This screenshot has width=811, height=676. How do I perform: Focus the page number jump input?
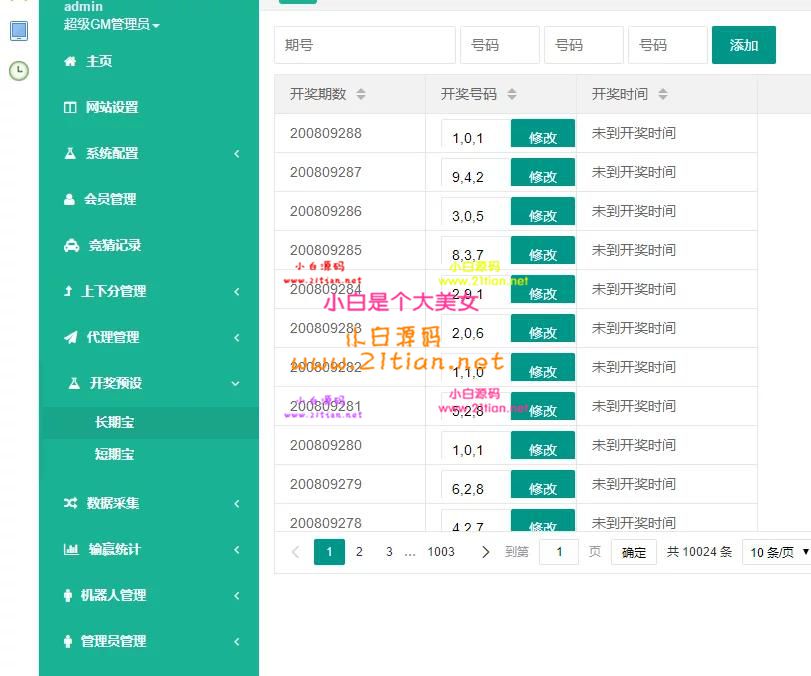559,552
